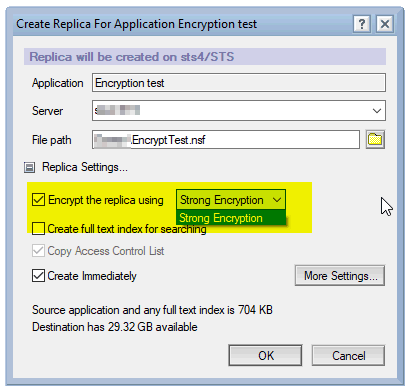Click the Copy Access Control List checkbox
Viewport: 406px width, 389px height.
(x=38, y=251)
